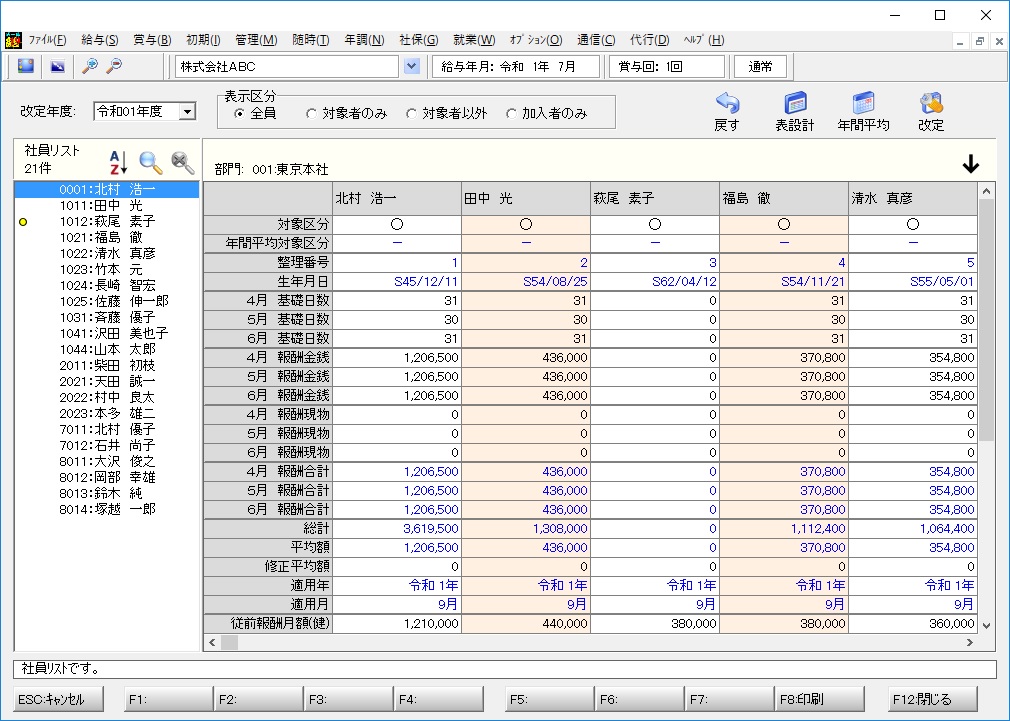Open the ヘルプ(H) menu
The width and height of the screenshot is (1010, 721).
[x=704, y=40]
